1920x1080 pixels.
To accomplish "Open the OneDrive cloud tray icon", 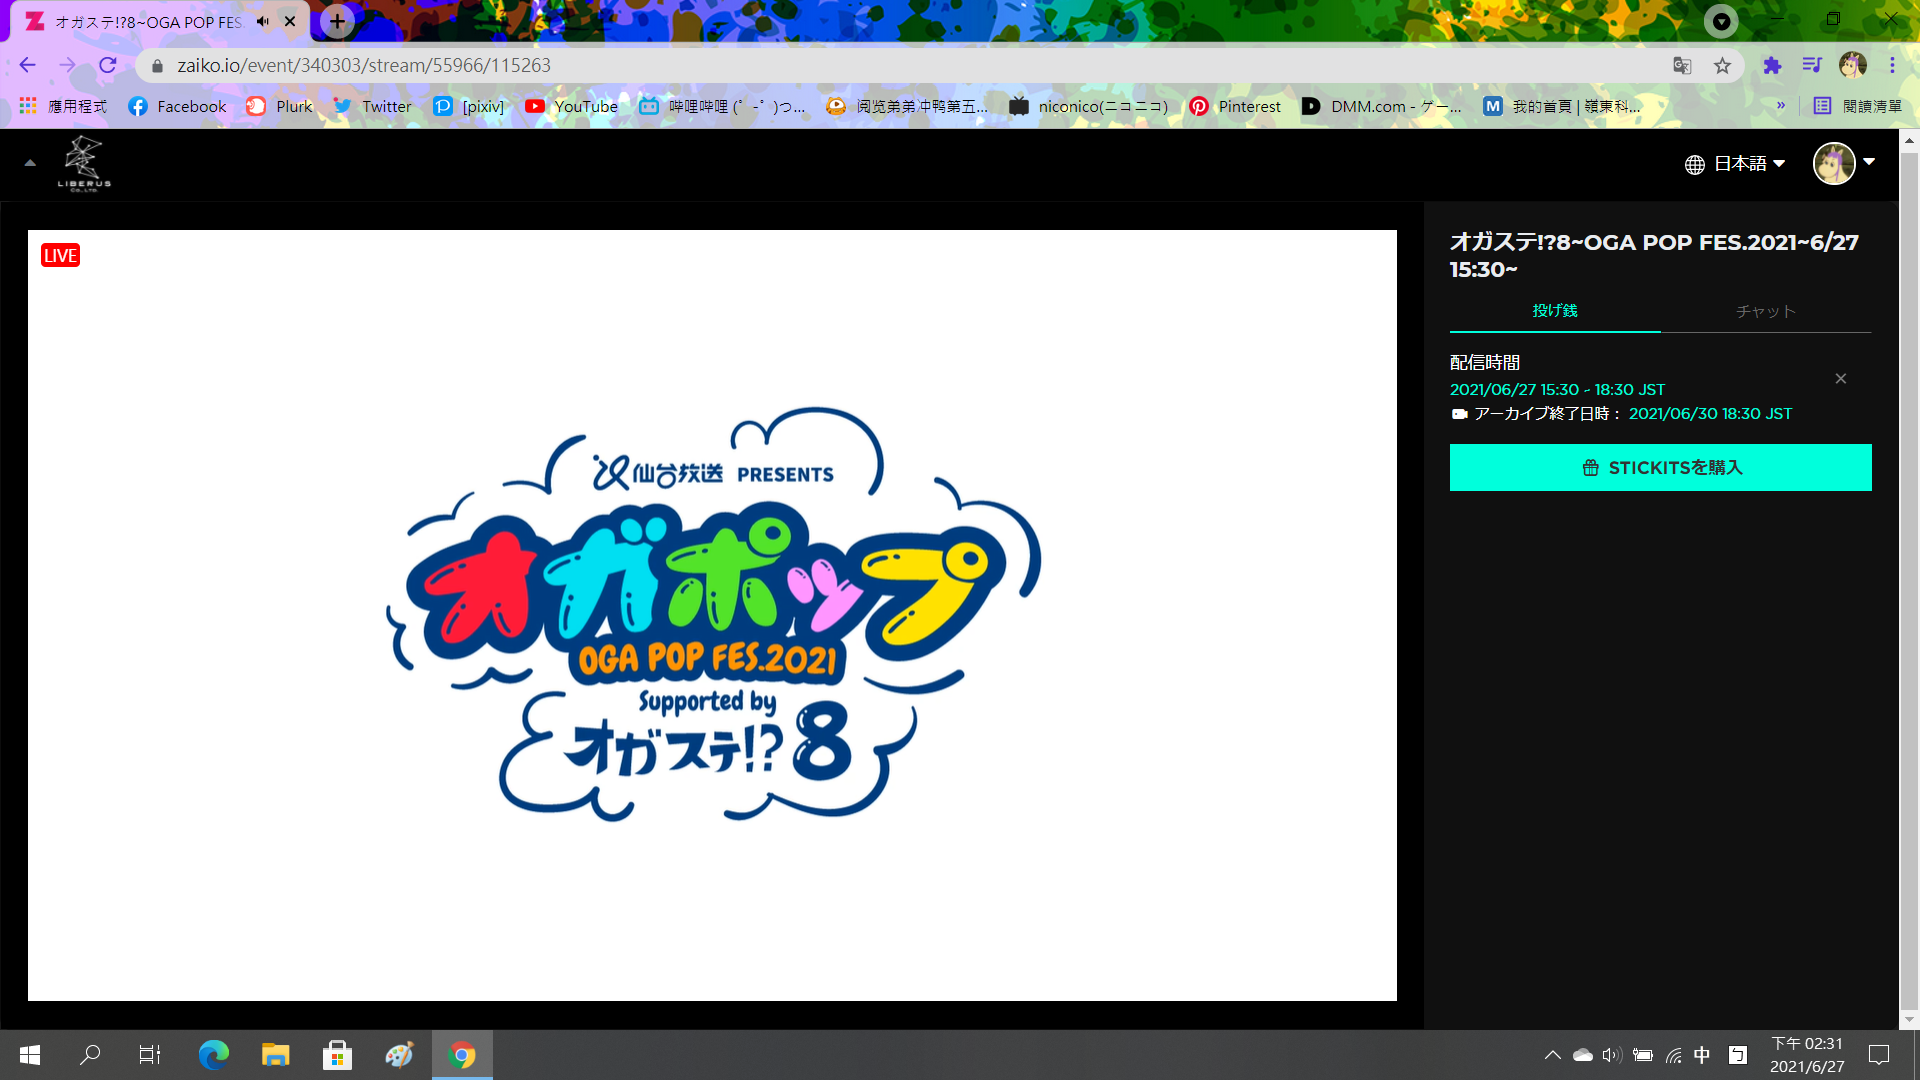I will (1582, 1055).
